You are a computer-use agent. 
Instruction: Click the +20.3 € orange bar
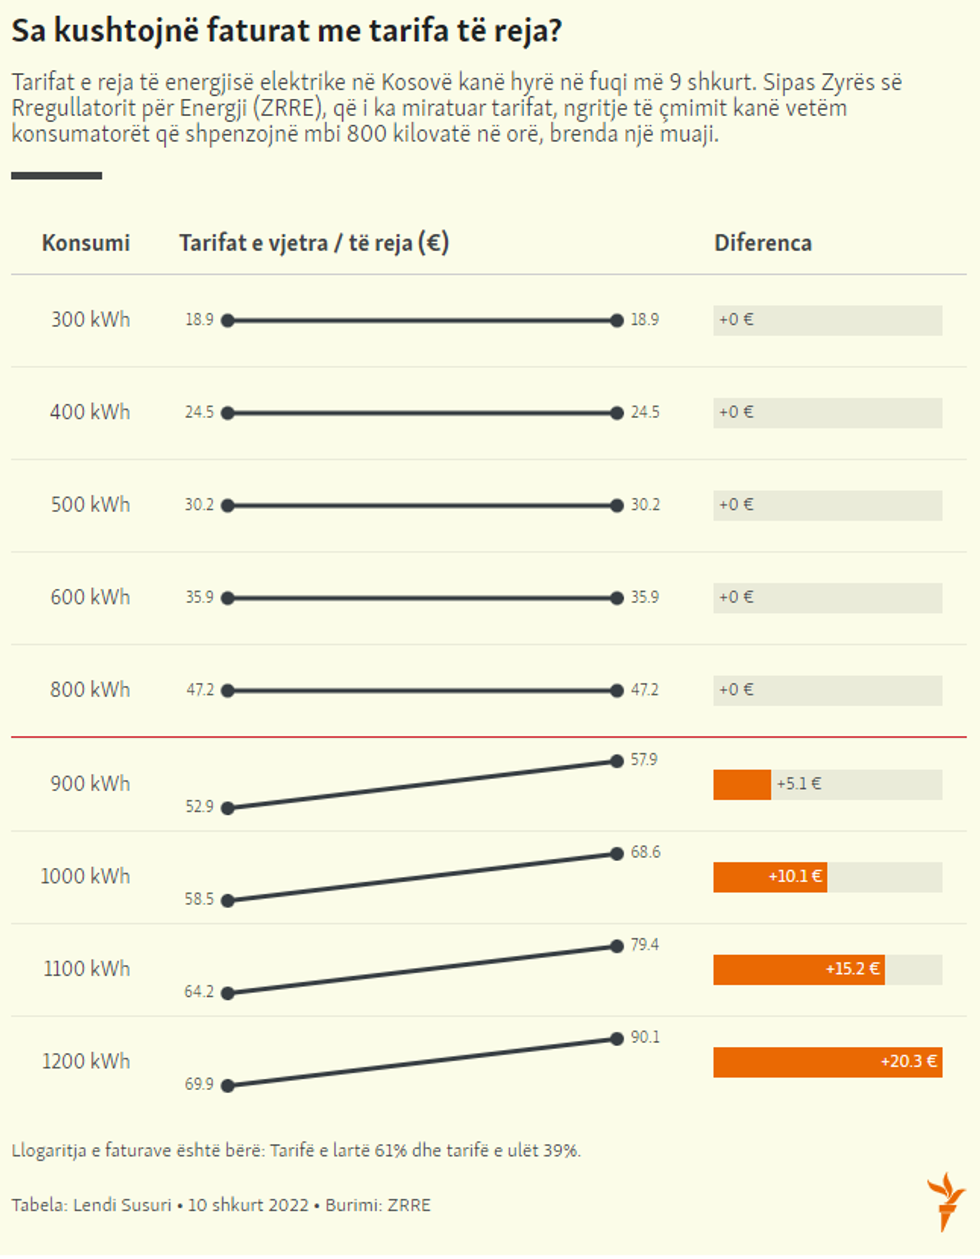(827, 1062)
